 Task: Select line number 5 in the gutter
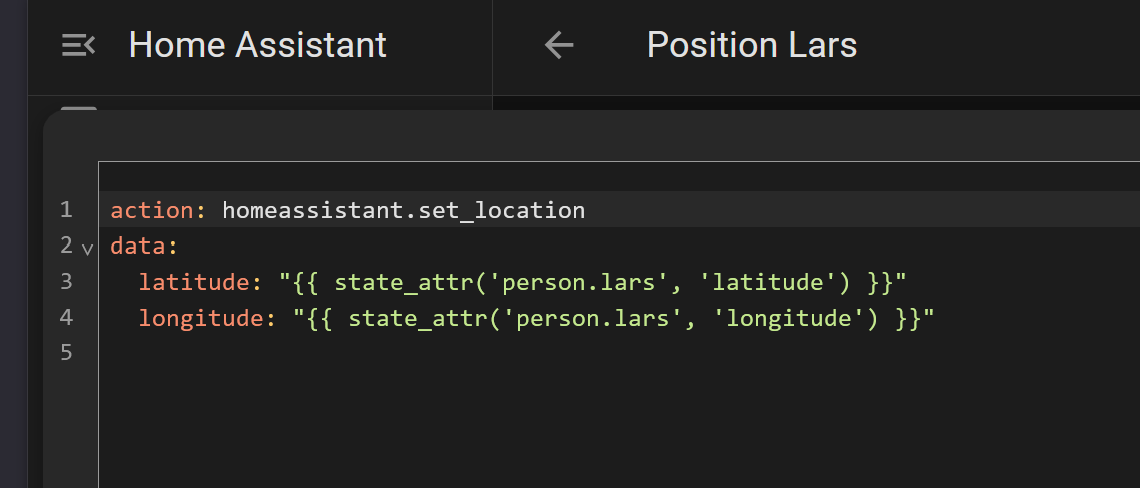point(66,353)
